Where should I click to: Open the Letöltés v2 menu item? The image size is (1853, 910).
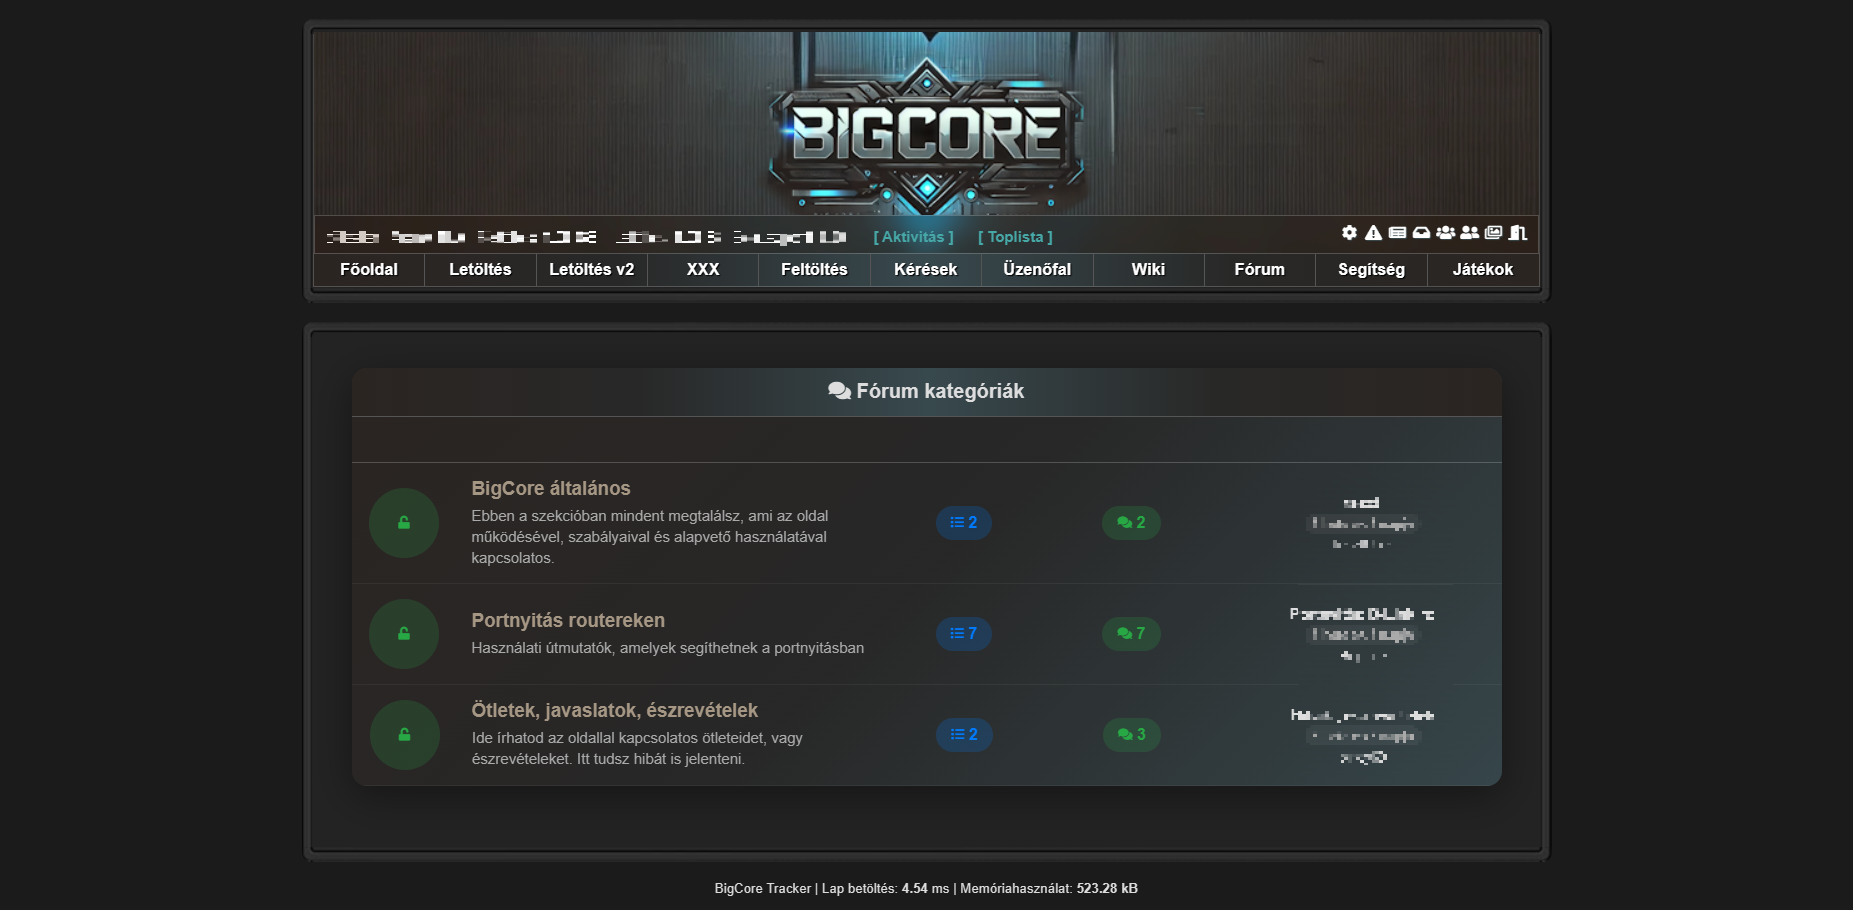coord(592,270)
